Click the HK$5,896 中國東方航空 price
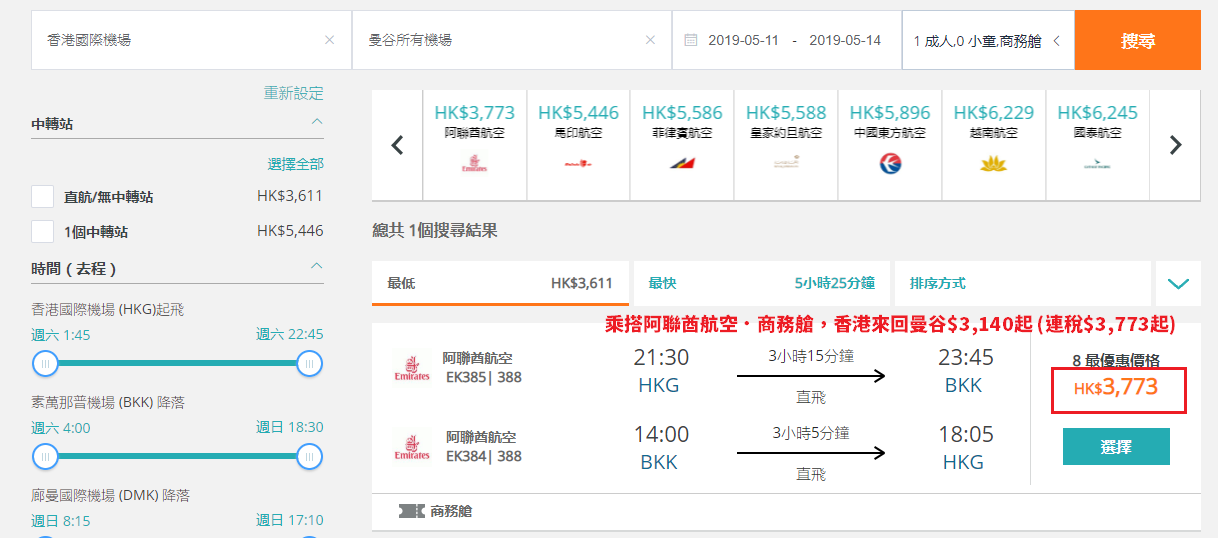1218x538 pixels. tap(890, 113)
